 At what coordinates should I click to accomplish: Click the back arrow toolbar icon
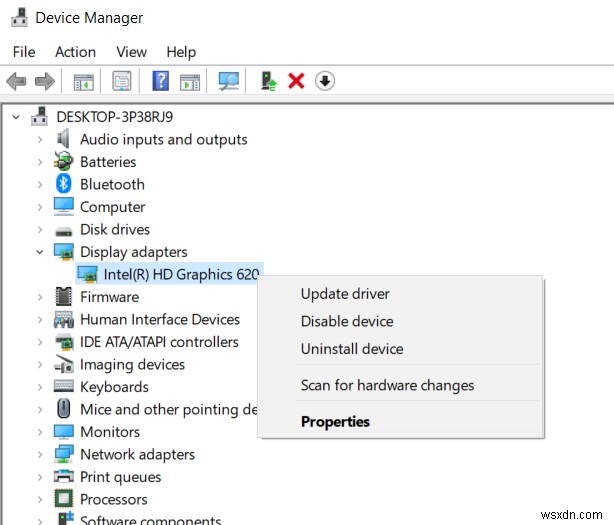coord(16,81)
